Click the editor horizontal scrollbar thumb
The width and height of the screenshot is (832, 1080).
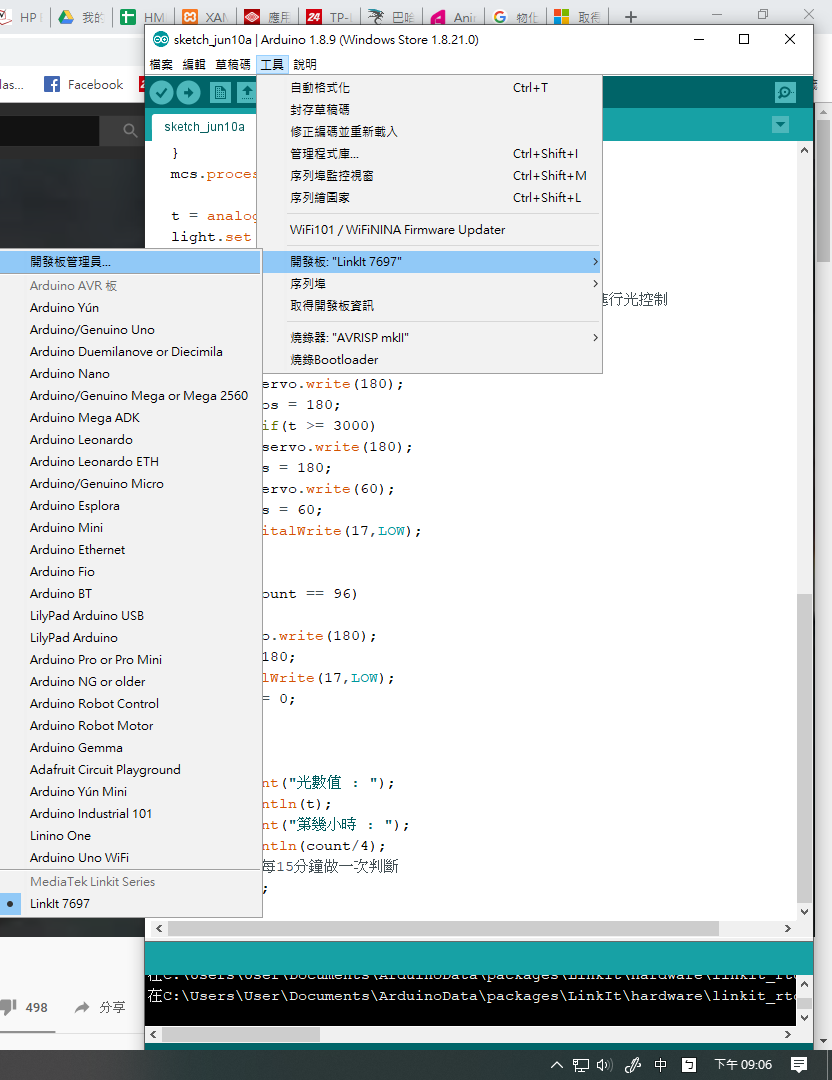(x=444, y=928)
